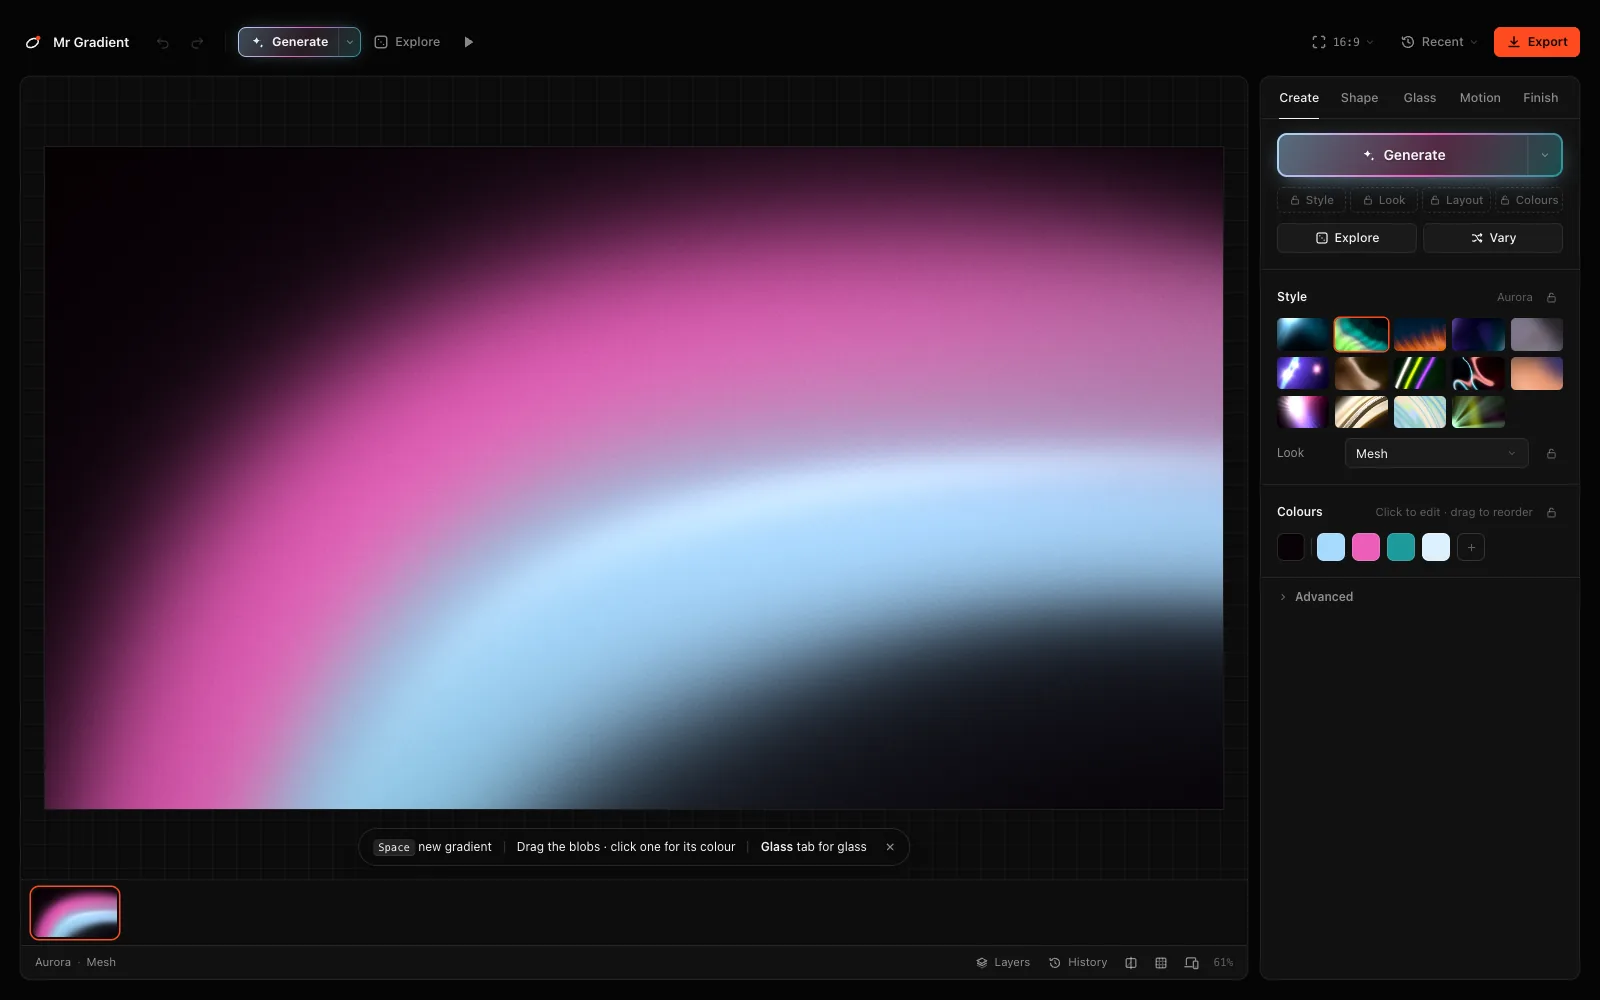
Task: Open the Layers panel from status bar
Action: pyautogui.click(x=1003, y=962)
